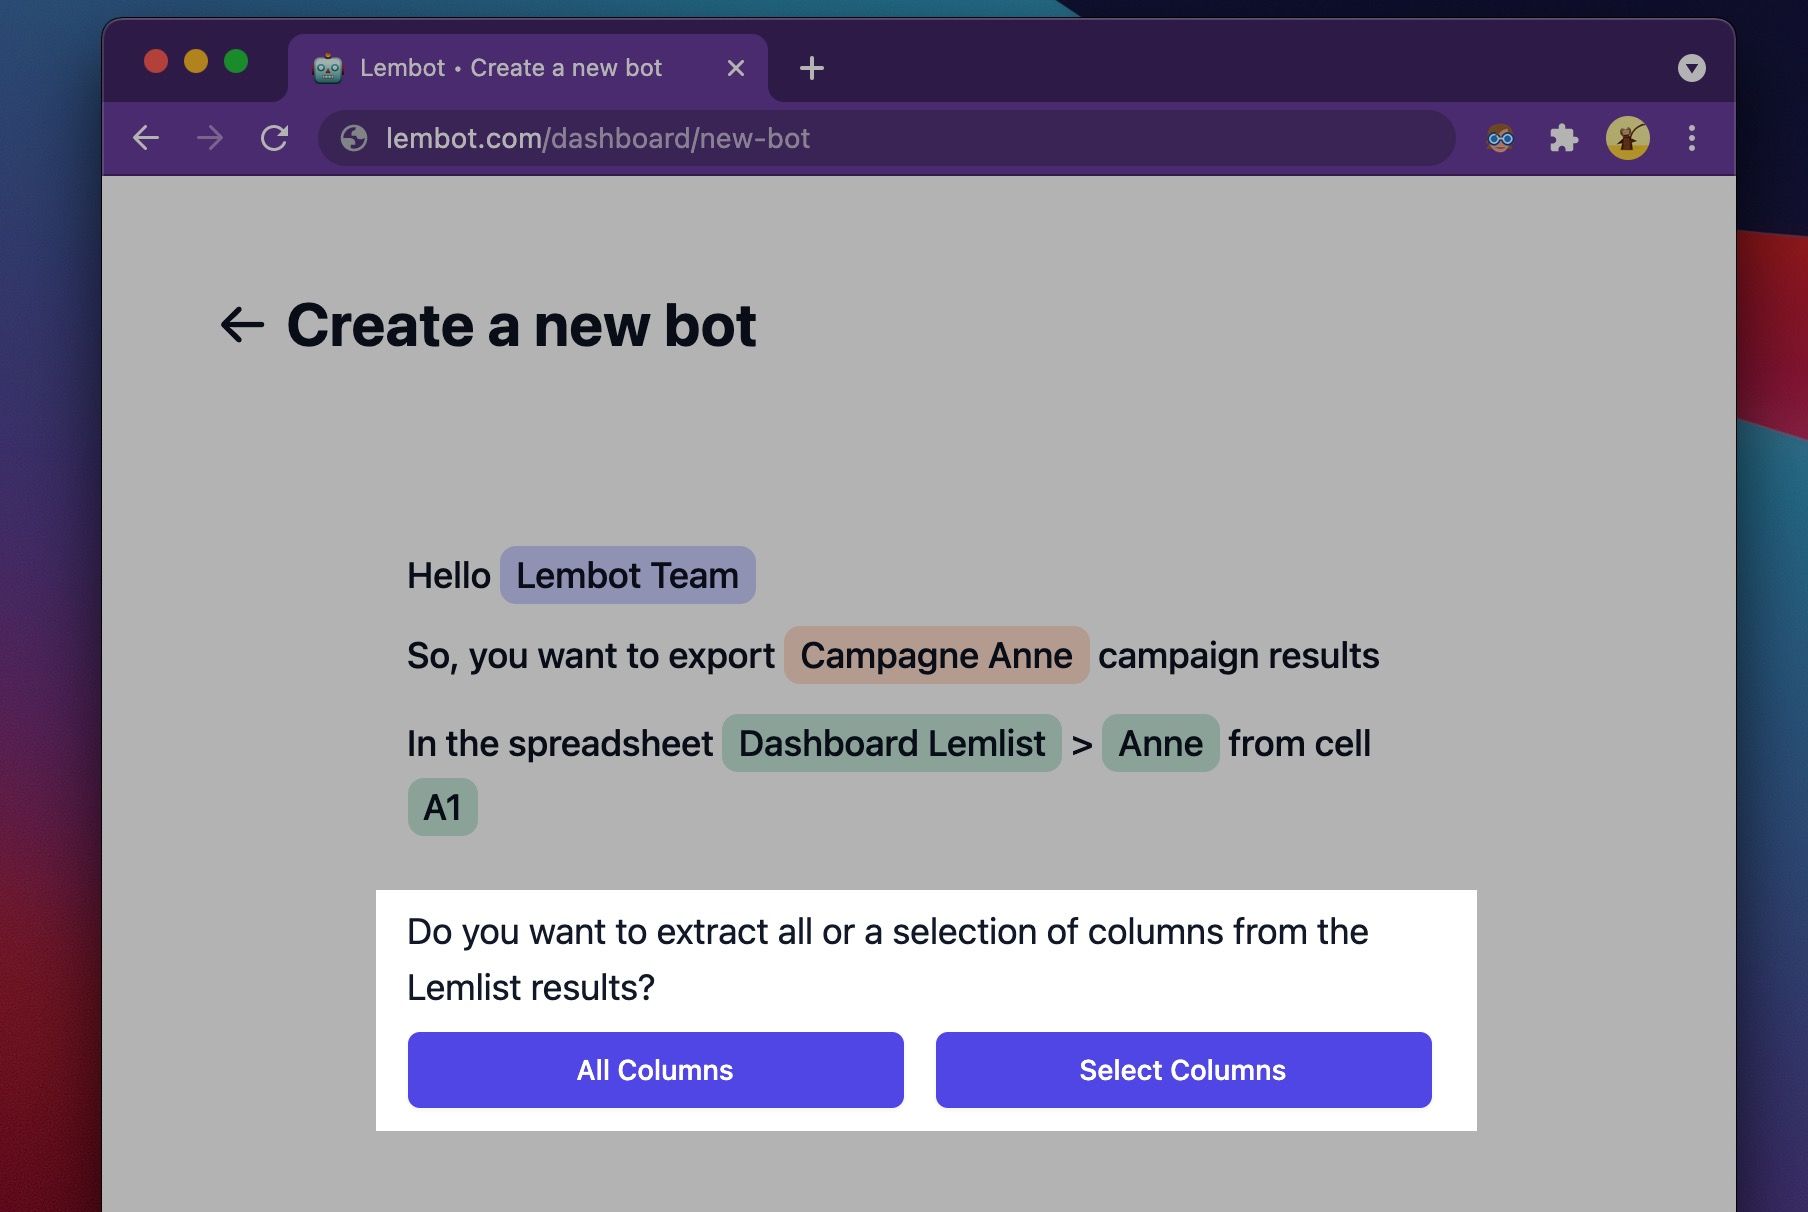Edit the Anne sheet tag

[1160, 743]
